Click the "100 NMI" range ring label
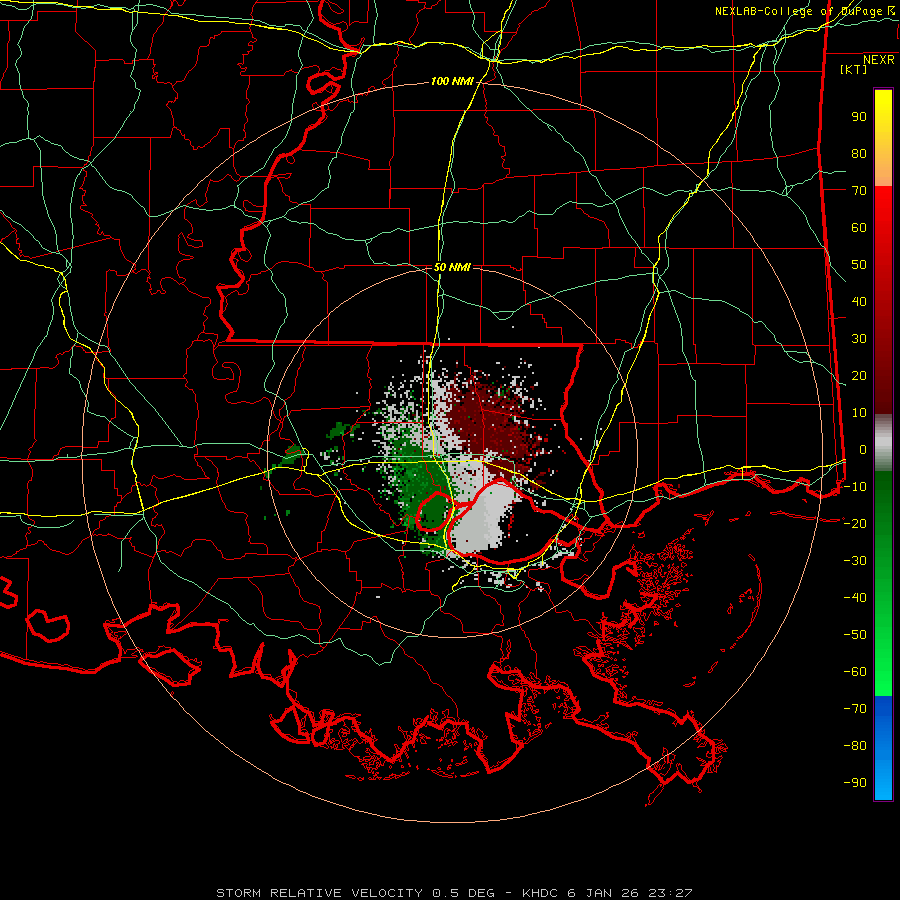 (452, 82)
